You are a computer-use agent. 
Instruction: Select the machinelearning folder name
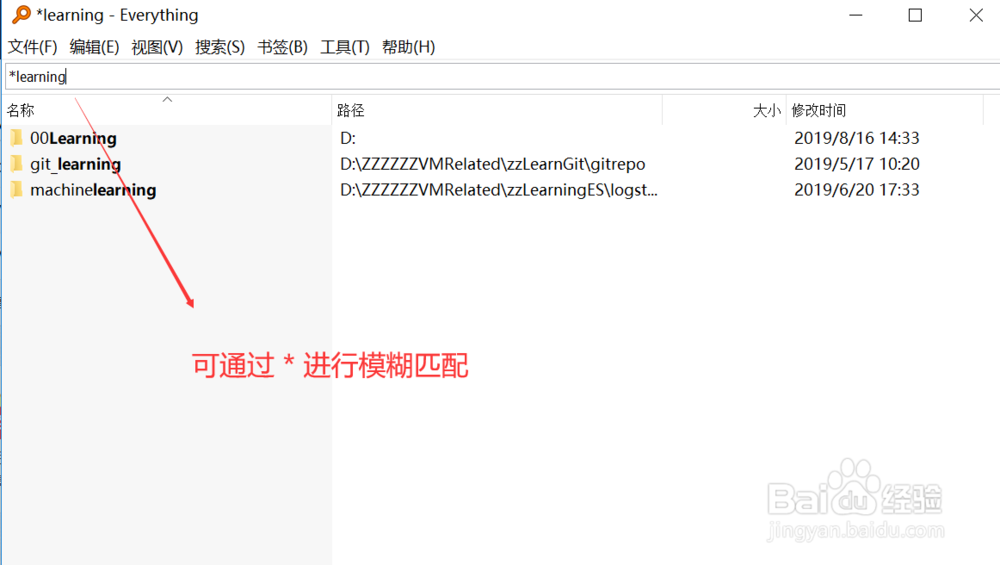coord(93,190)
